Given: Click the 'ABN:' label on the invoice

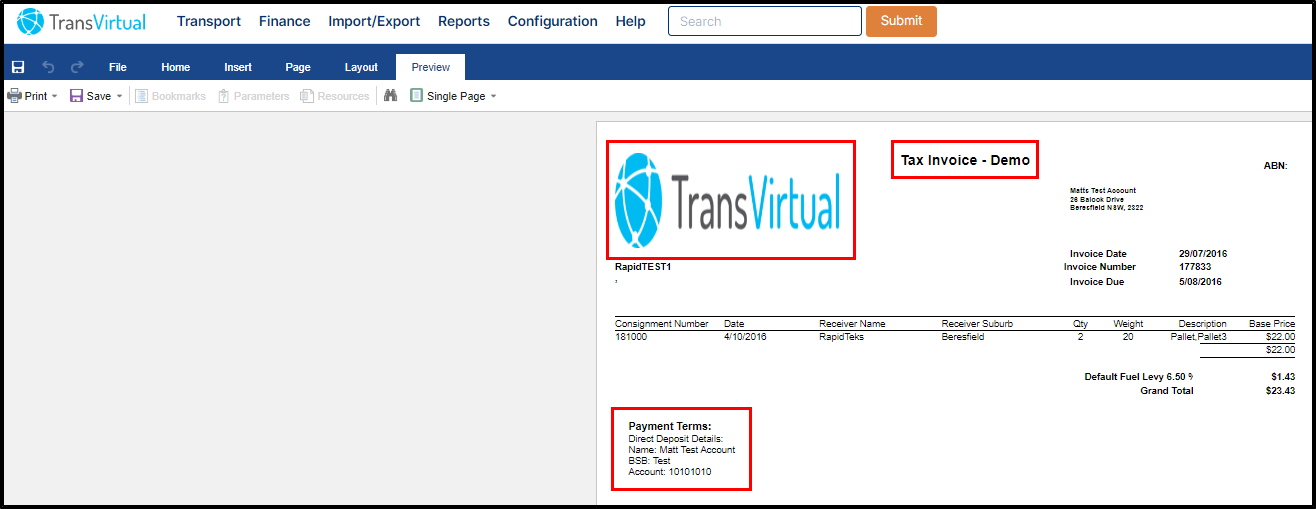Looking at the screenshot, I should click(1275, 166).
